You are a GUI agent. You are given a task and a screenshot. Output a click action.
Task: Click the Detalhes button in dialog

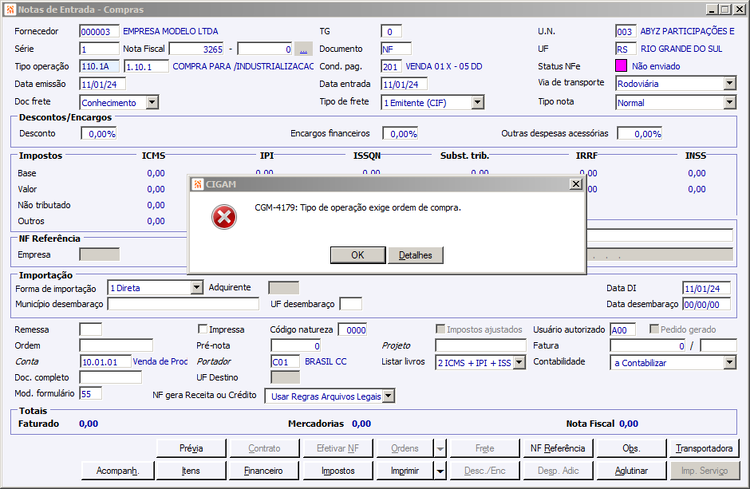[415, 255]
